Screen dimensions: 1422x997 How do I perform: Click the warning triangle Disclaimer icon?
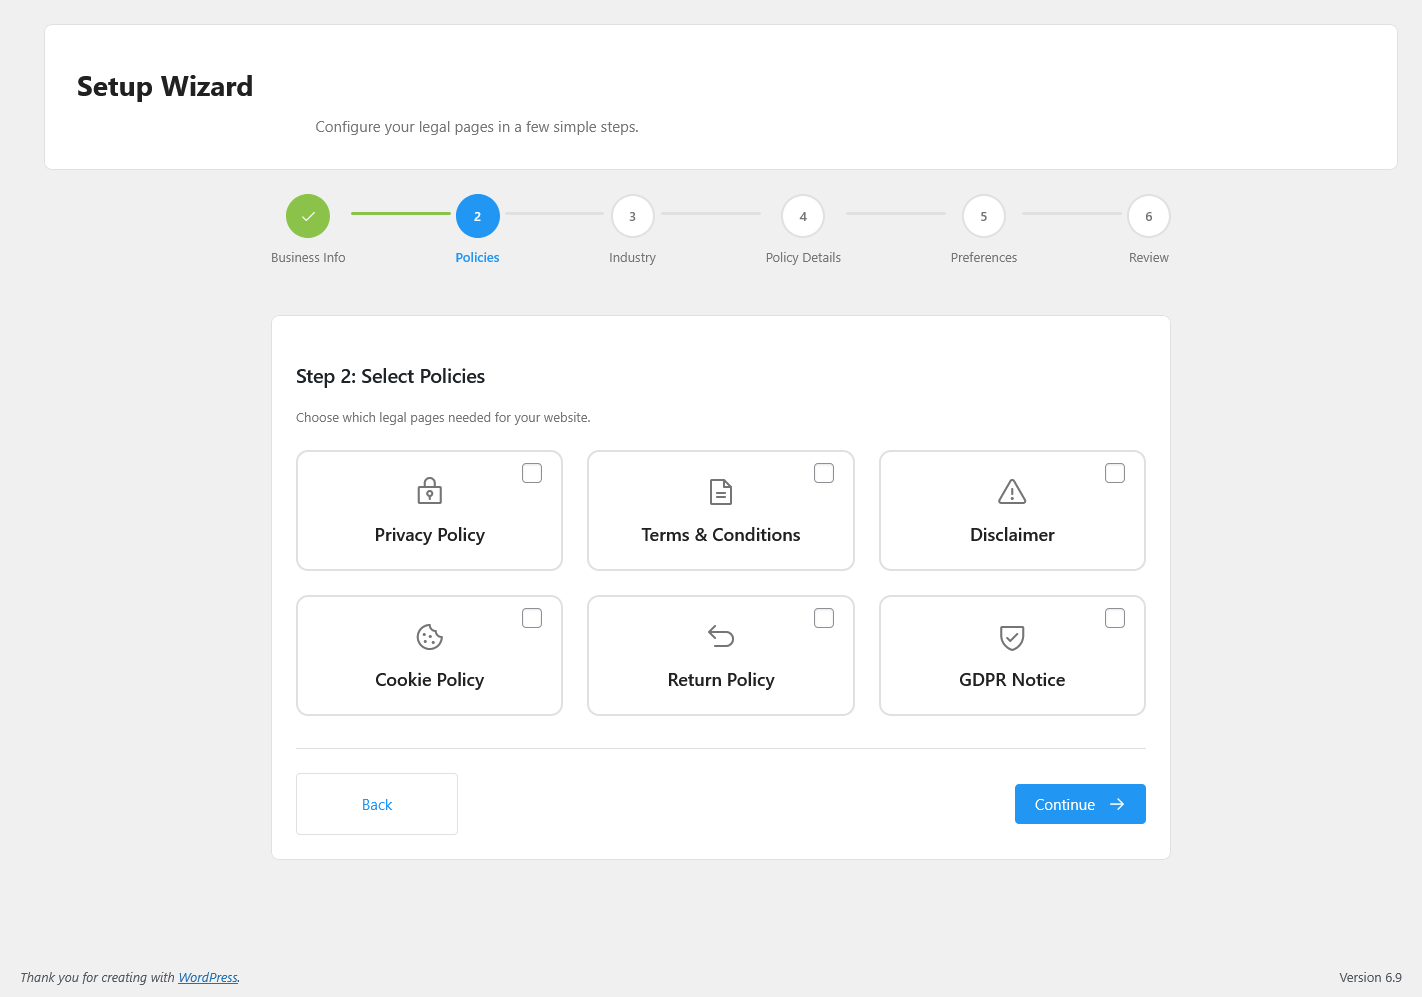point(1012,491)
